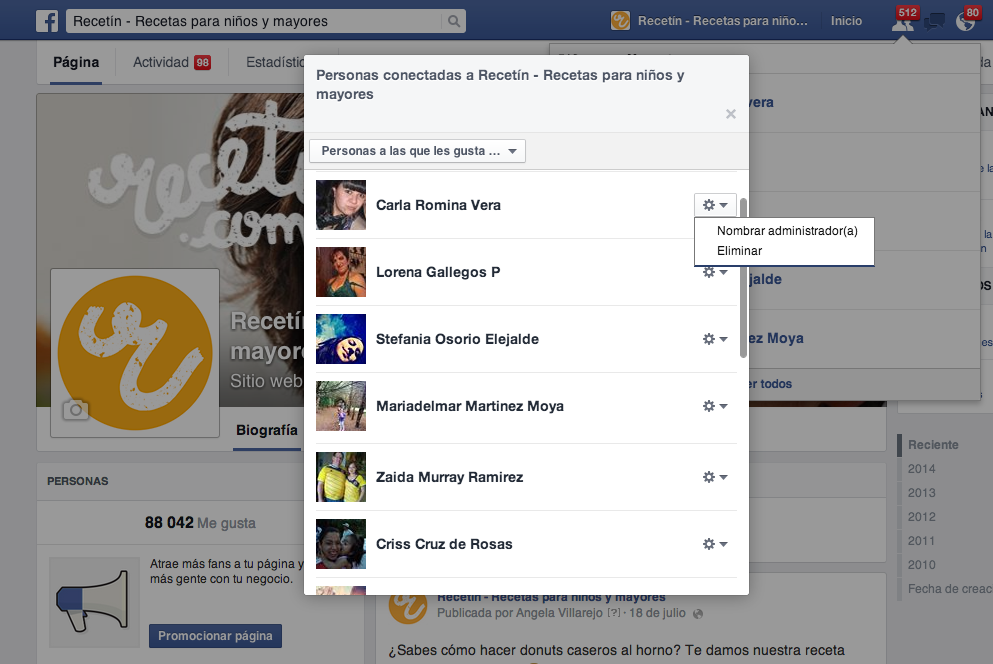The height and width of the screenshot is (664, 993).
Task: Click the megaphone promotion icon
Action: (94, 601)
